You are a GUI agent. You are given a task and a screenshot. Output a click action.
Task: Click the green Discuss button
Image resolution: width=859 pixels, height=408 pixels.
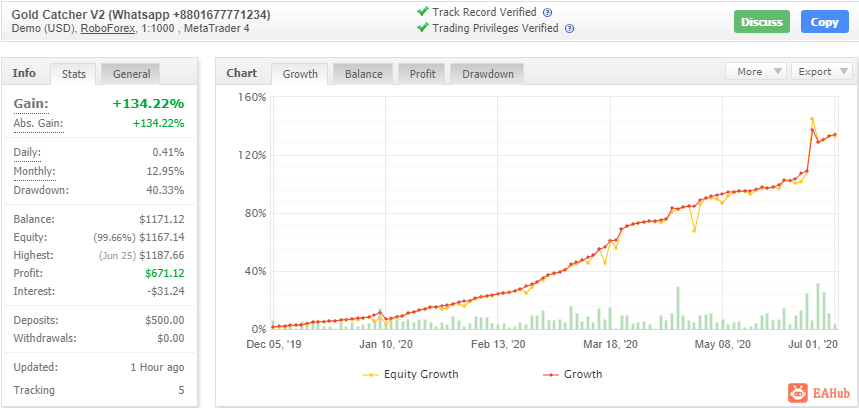click(762, 22)
